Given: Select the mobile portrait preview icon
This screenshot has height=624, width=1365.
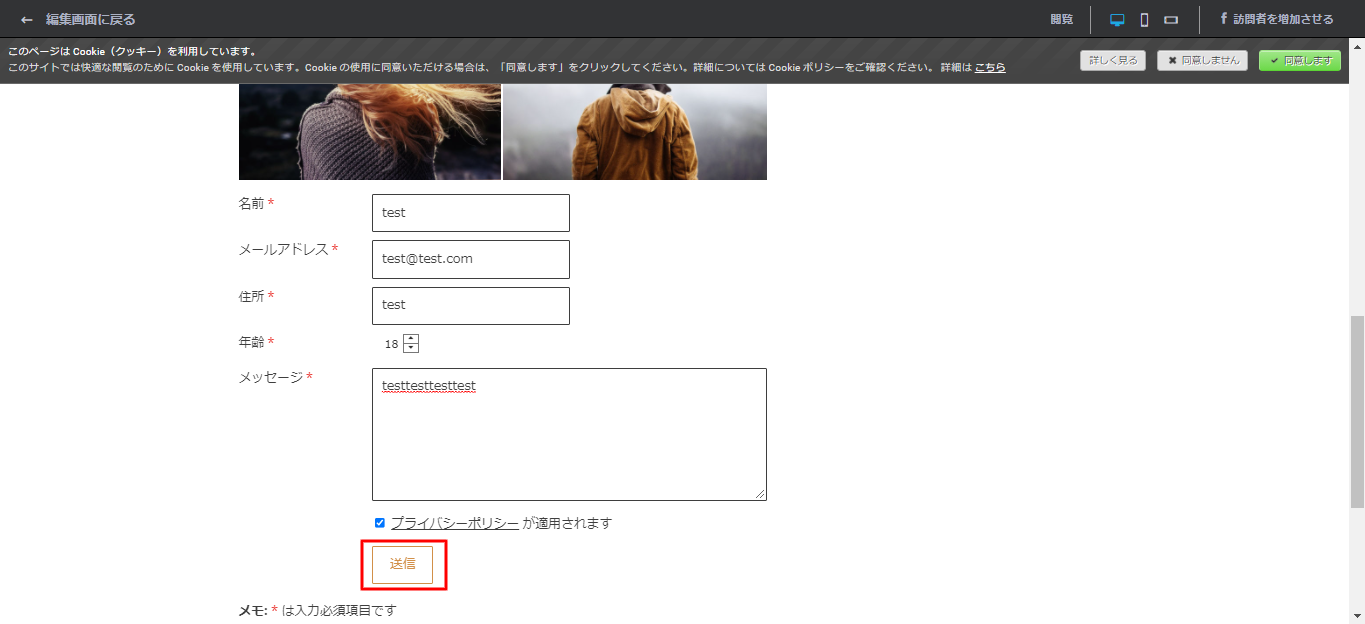Looking at the screenshot, I should (x=1144, y=20).
